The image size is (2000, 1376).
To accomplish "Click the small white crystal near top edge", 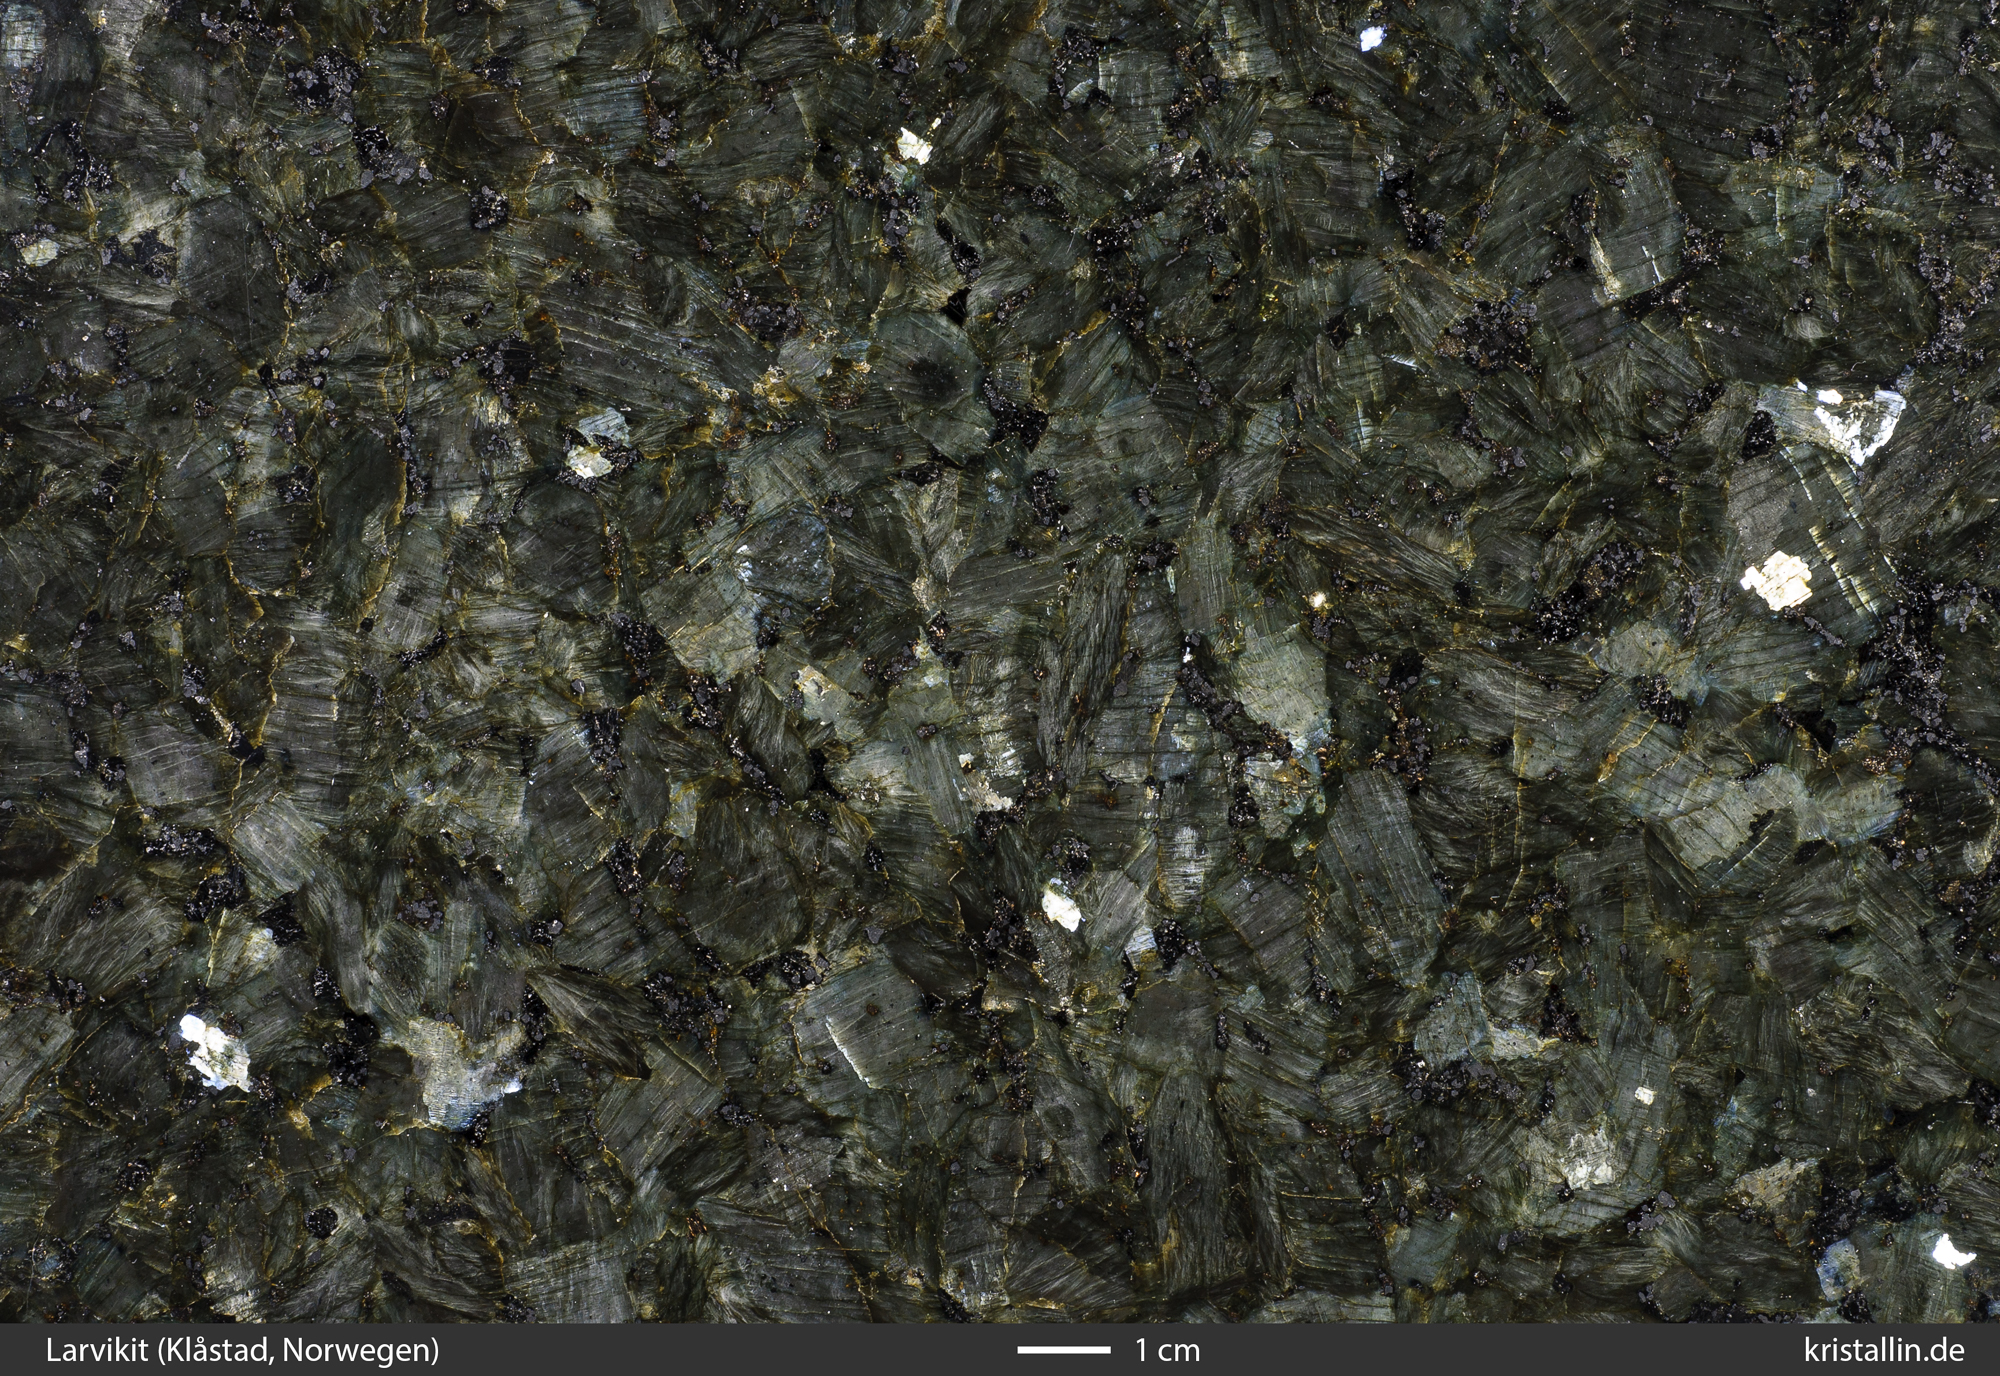I will [x=1370, y=38].
